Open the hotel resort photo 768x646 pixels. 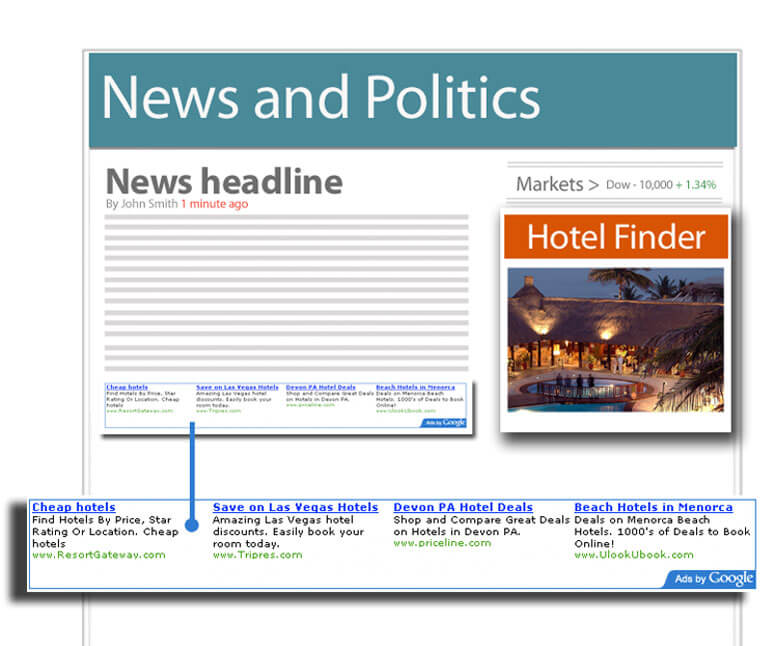[x=616, y=339]
